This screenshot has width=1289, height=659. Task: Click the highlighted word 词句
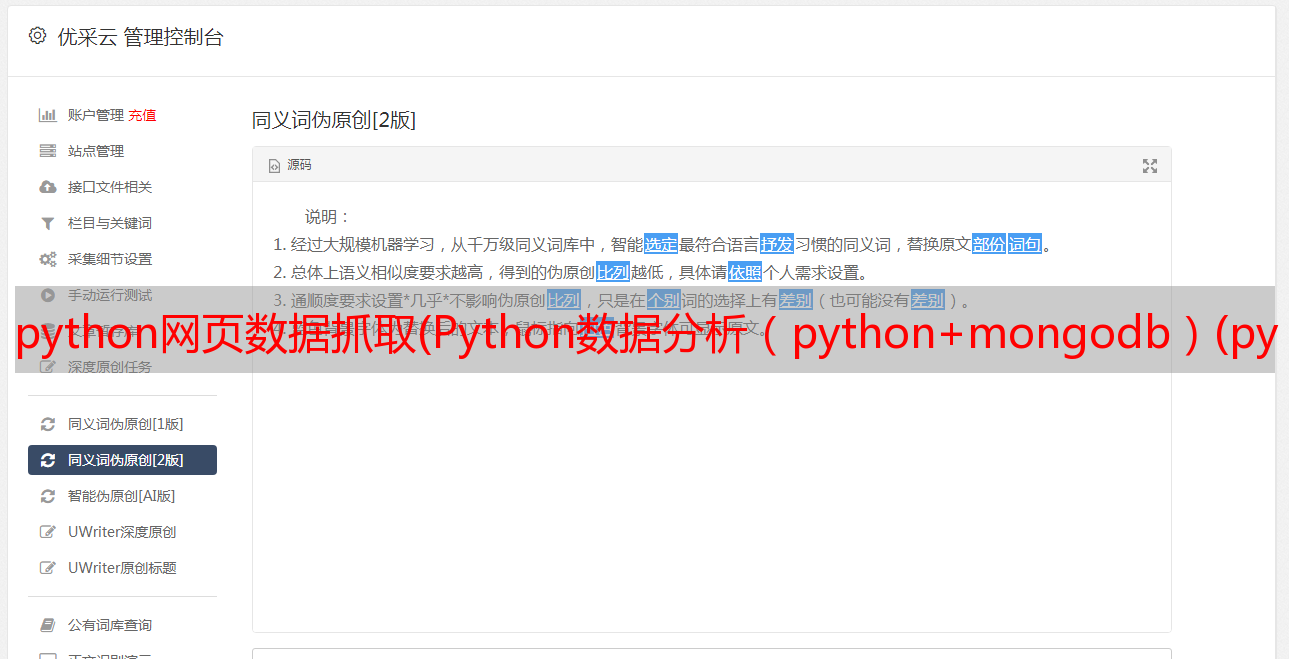coord(1025,244)
